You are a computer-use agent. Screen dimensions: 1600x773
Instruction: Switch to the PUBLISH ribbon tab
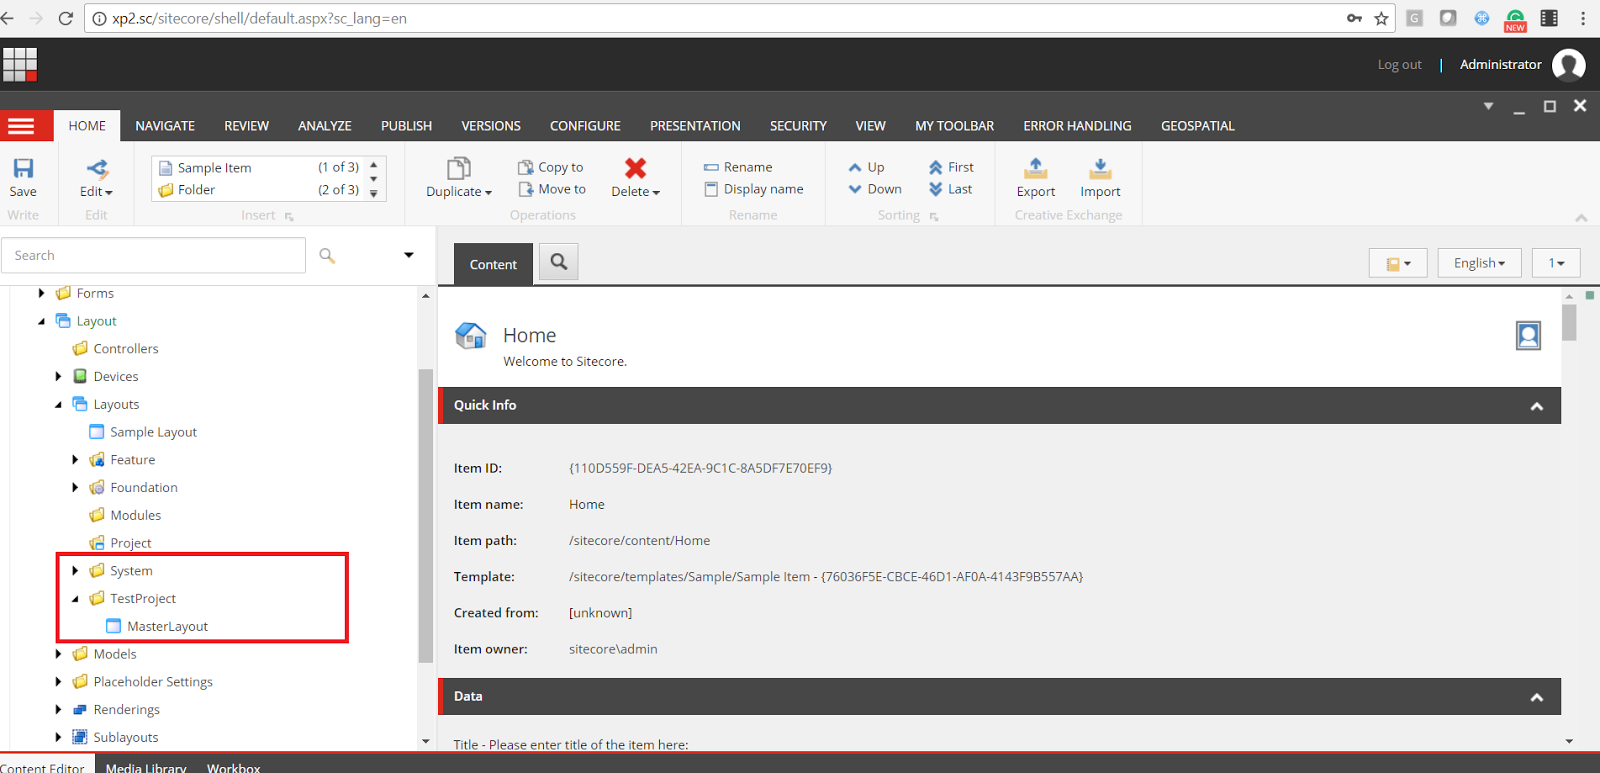(406, 126)
